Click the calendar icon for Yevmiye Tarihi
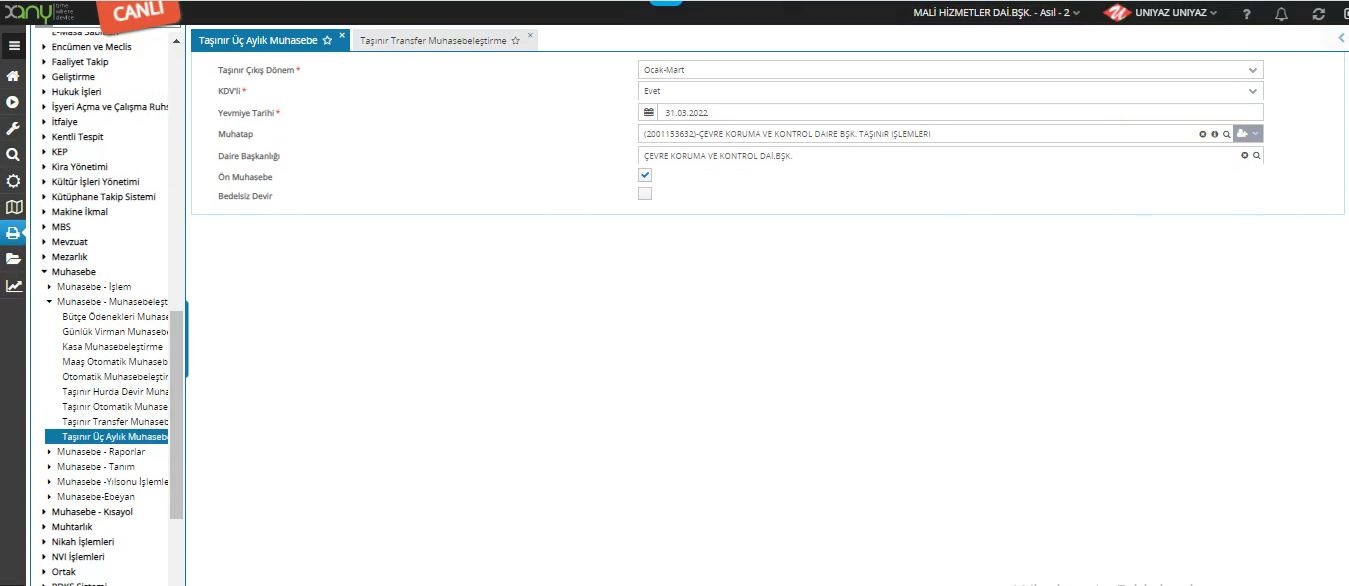Screen dimensions: 1349x586 click(648, 112)
